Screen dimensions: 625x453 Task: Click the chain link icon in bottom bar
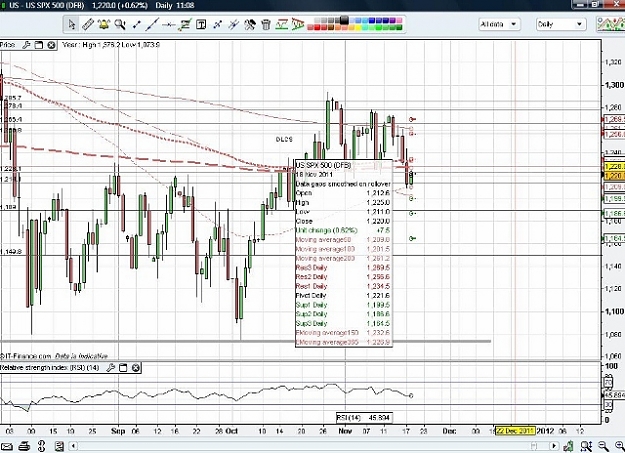[x=41, y=446]
